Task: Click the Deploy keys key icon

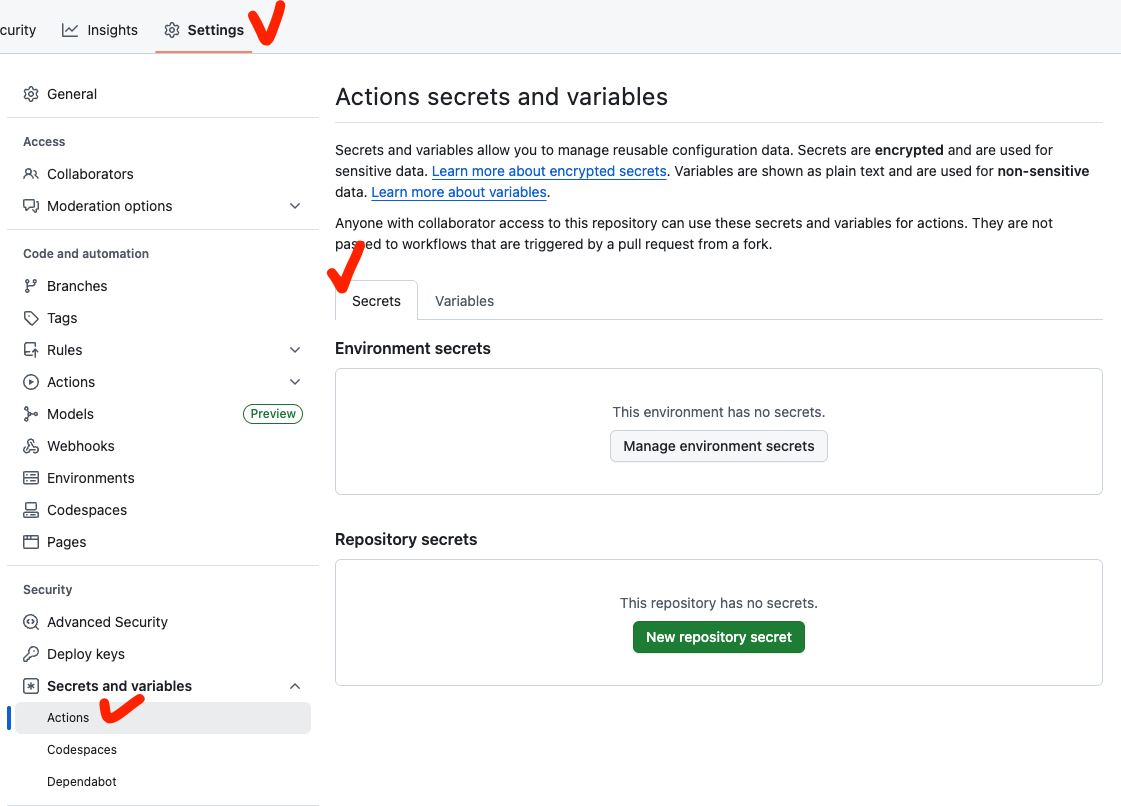Action: tap(31, 654)
